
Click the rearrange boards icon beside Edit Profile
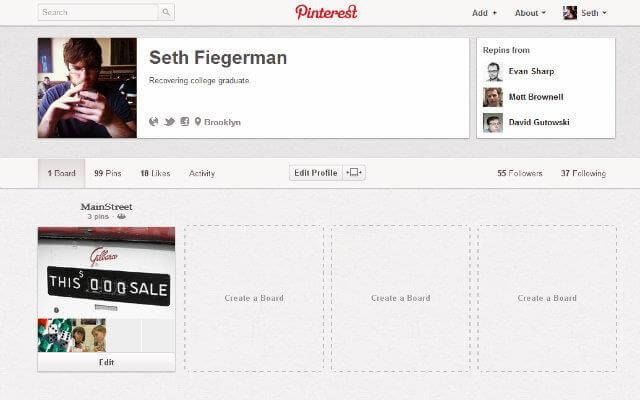[x=353, y=173]
